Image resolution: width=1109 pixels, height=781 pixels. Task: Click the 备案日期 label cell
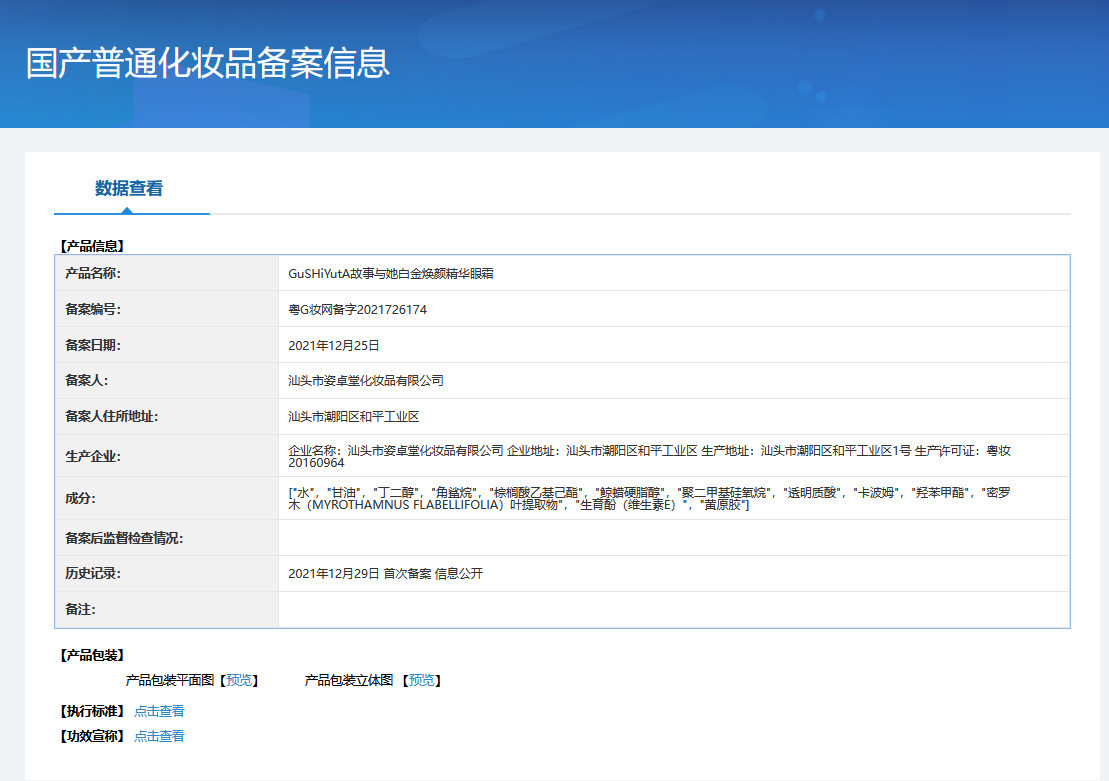pos(167,345)
